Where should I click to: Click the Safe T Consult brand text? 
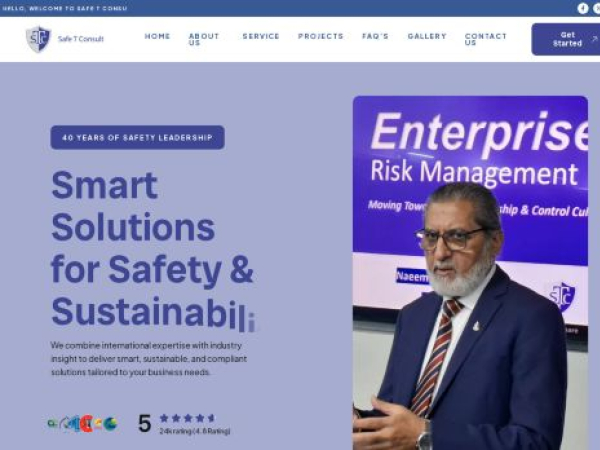pos(81,39)
